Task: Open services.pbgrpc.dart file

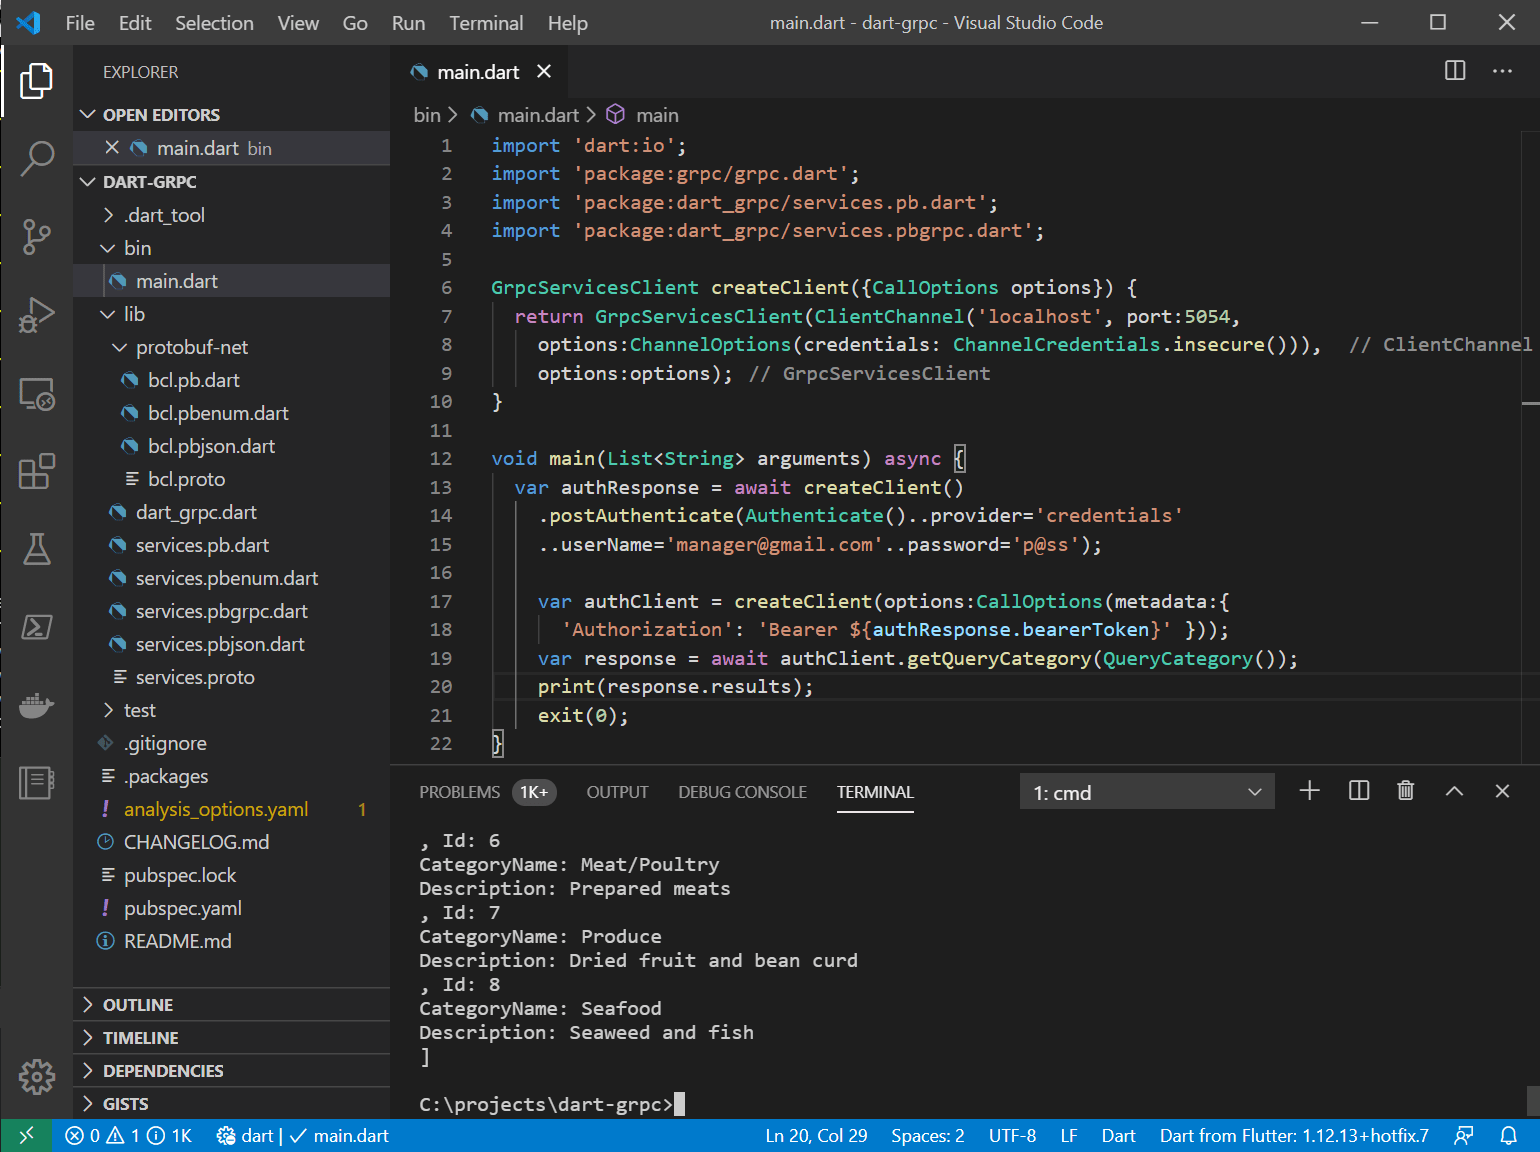Action: (x=231, y=611)
